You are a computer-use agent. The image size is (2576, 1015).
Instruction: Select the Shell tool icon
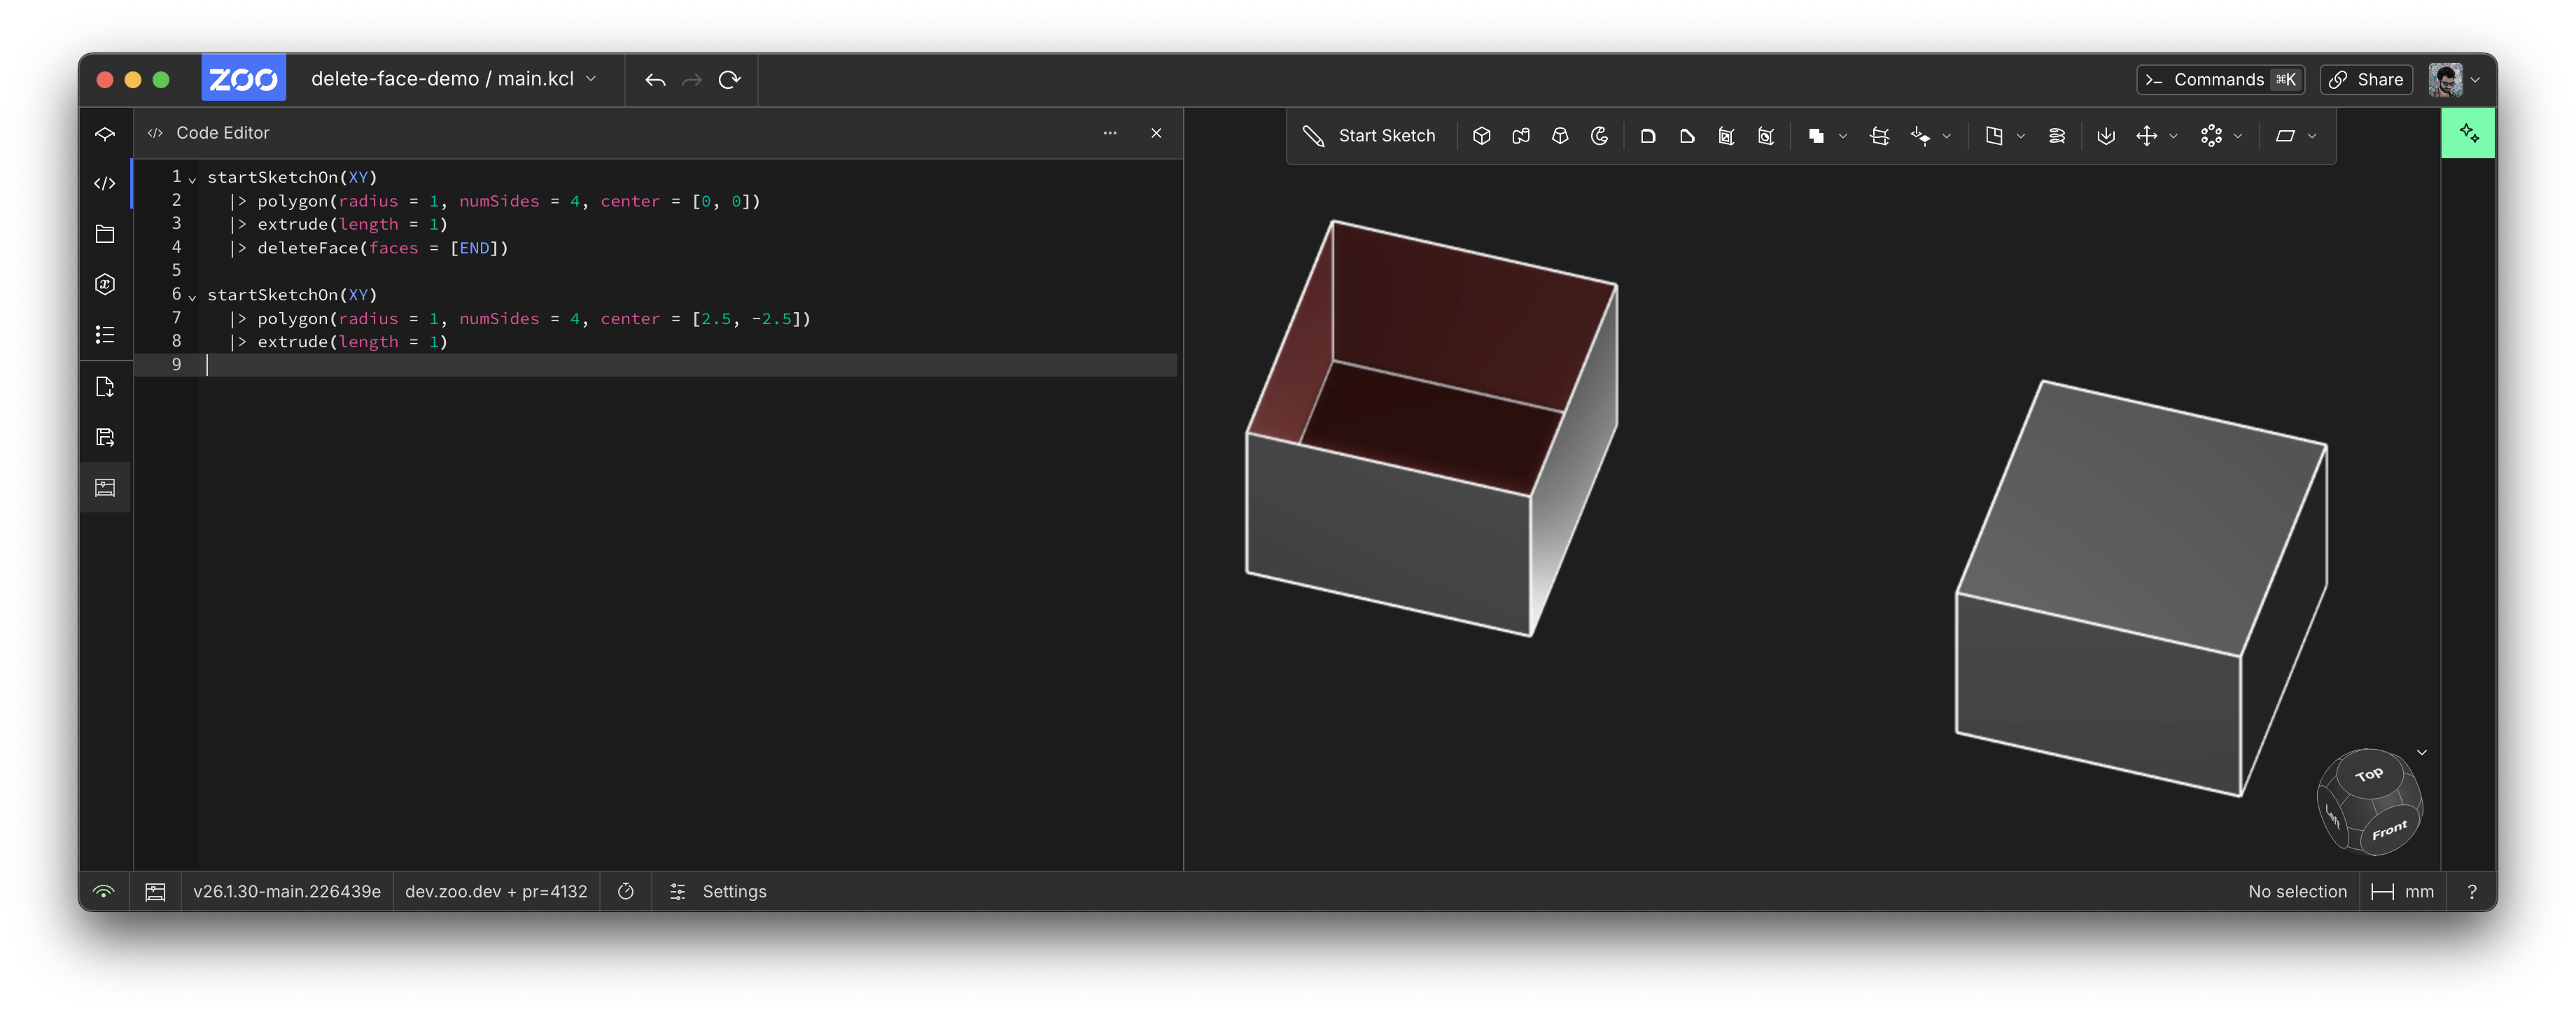pyautogui.click(x=1726, y=136)
